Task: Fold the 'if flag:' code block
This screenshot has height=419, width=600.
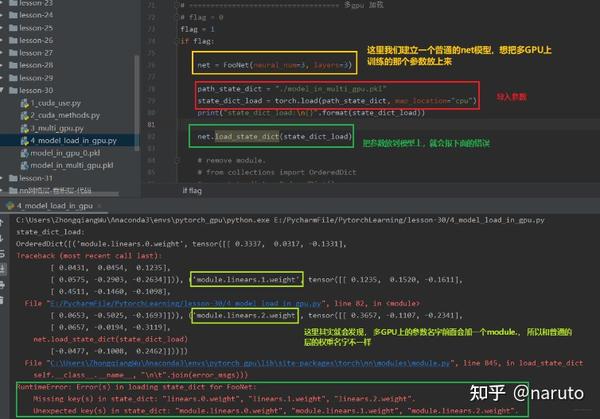Action: (x=177, y=41)
